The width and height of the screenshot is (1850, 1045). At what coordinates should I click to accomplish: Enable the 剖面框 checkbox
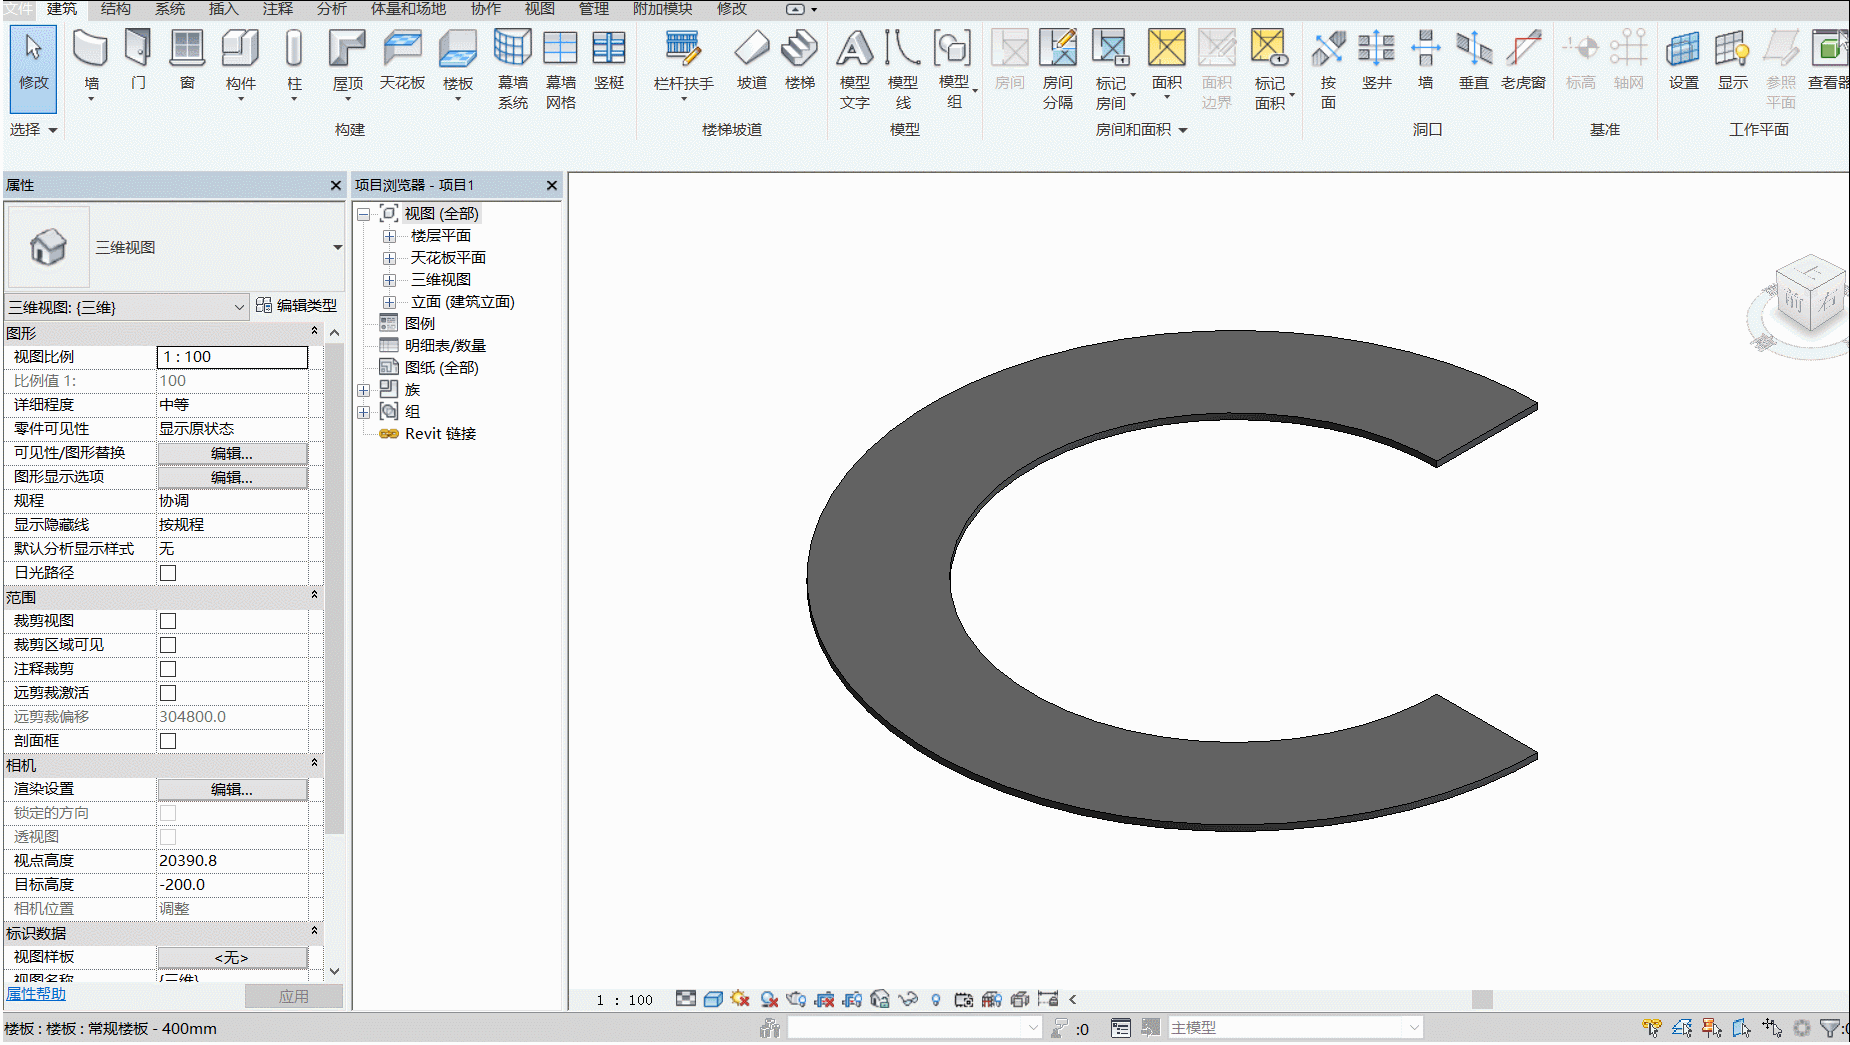pos(168,741)
